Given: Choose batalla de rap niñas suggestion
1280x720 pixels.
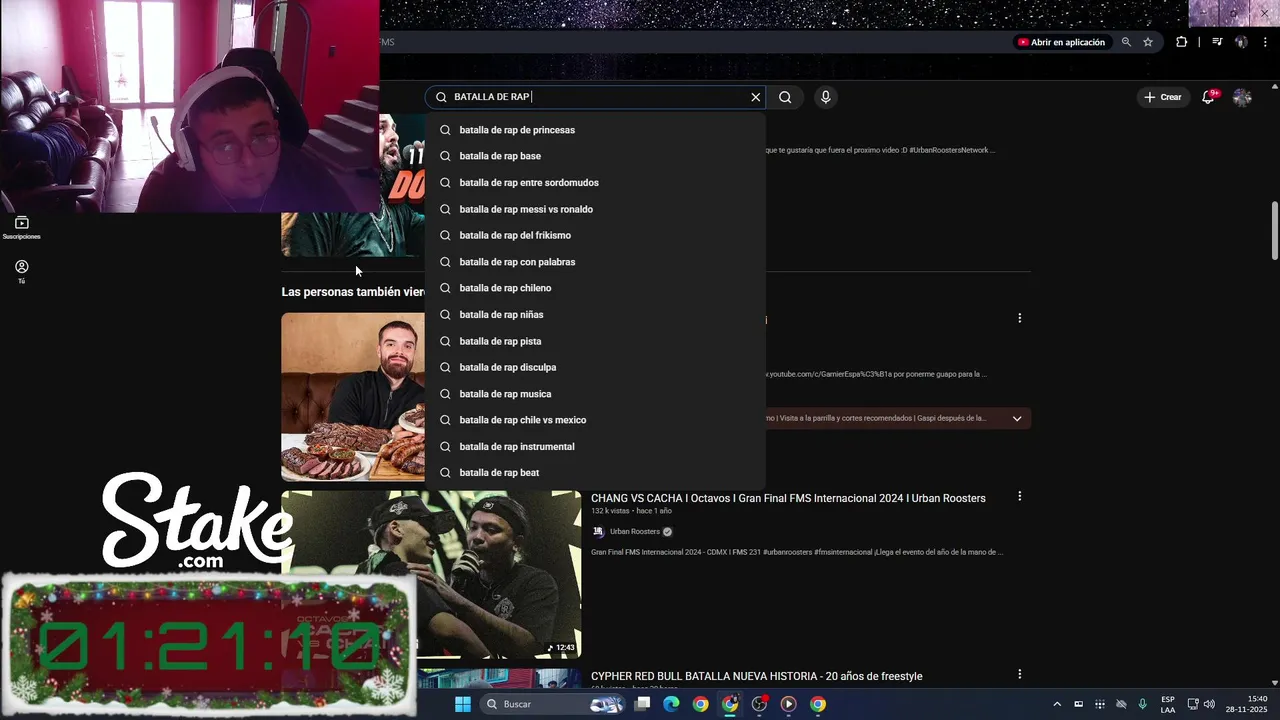Looking at the screenshot, I should (595, 315).
